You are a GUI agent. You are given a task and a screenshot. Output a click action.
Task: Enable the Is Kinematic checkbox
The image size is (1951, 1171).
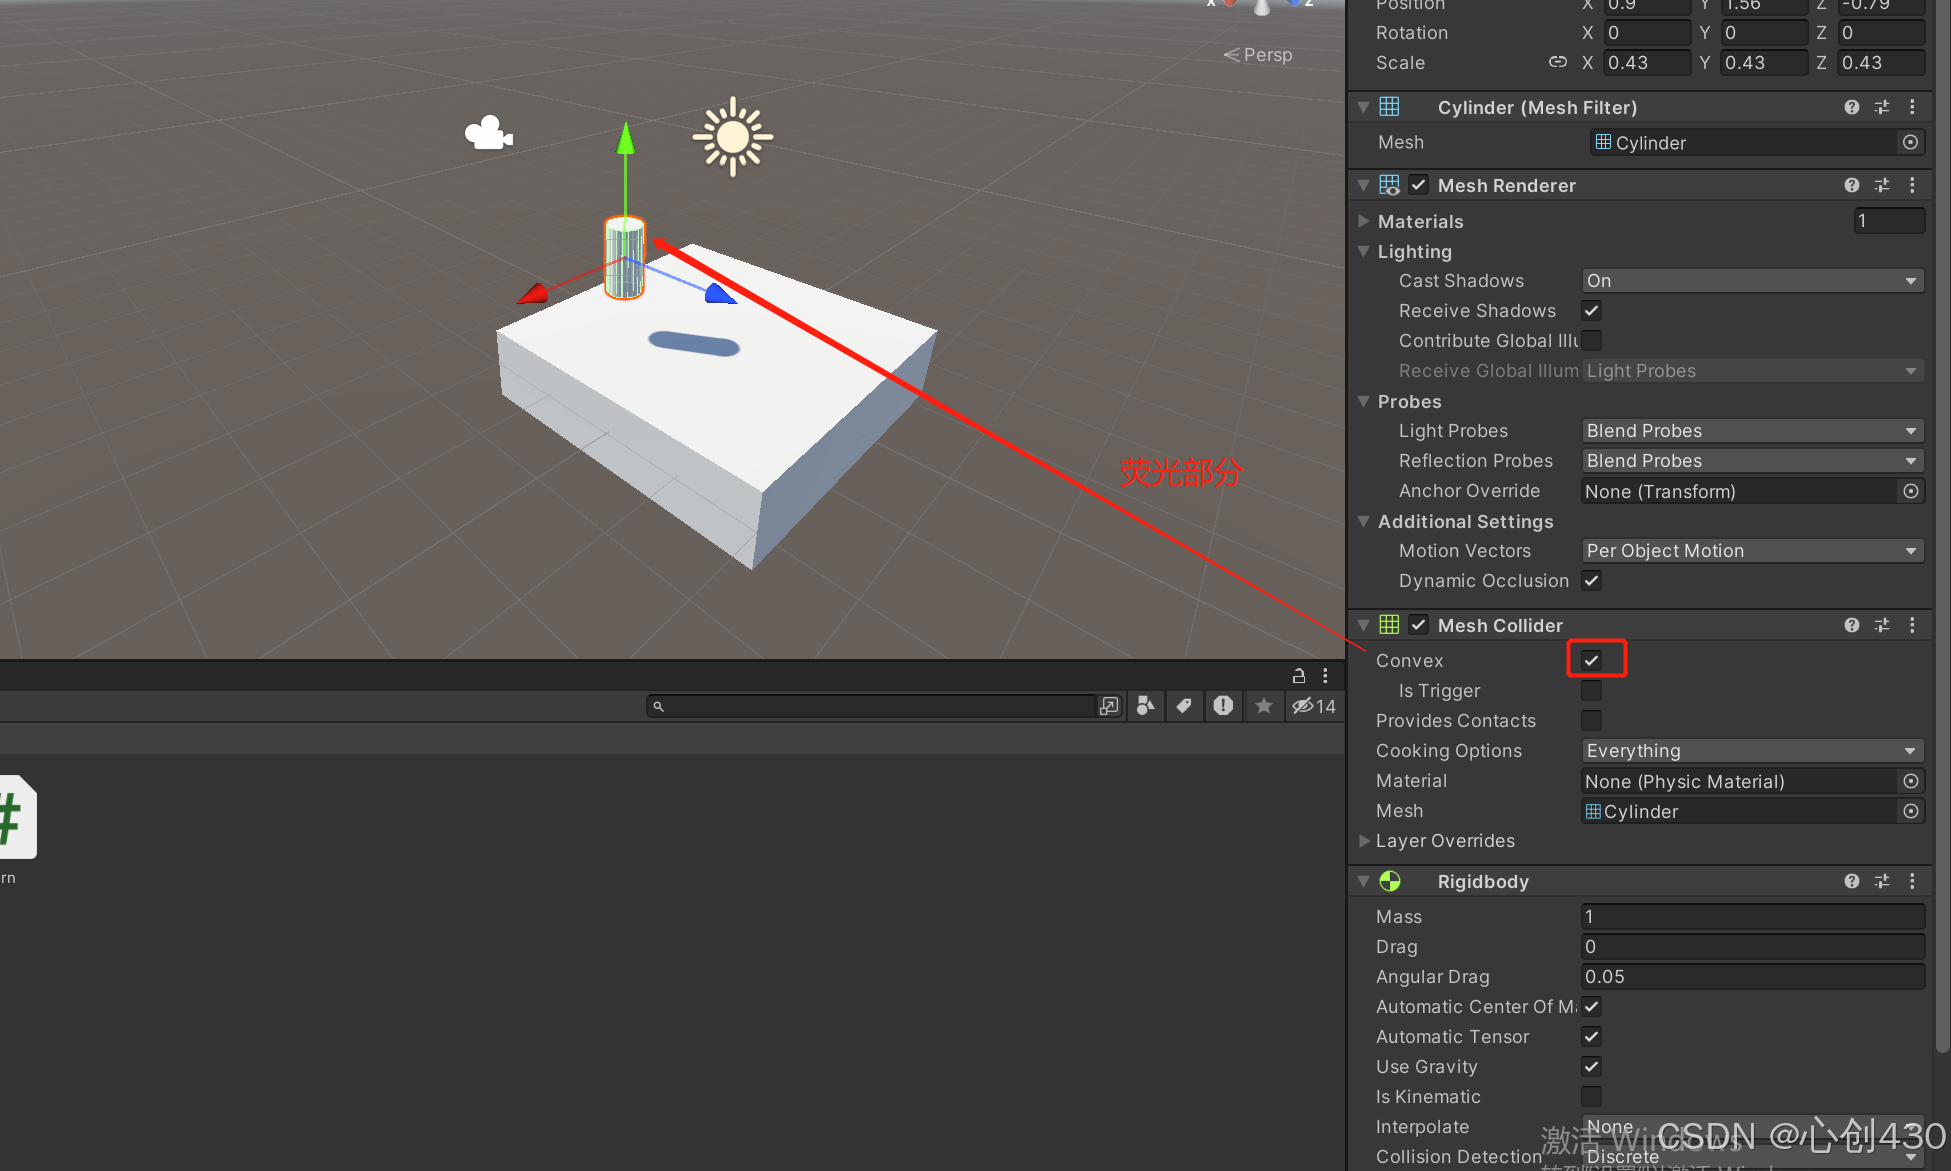tap(1591, 1097)
